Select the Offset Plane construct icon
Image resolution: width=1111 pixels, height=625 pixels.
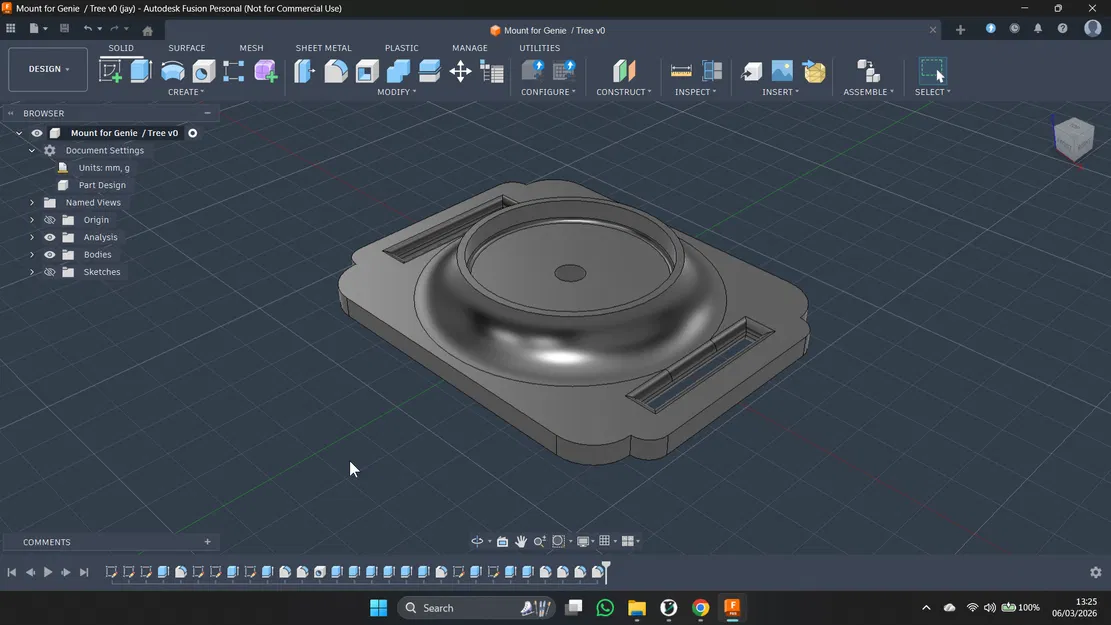coord(624,71)
